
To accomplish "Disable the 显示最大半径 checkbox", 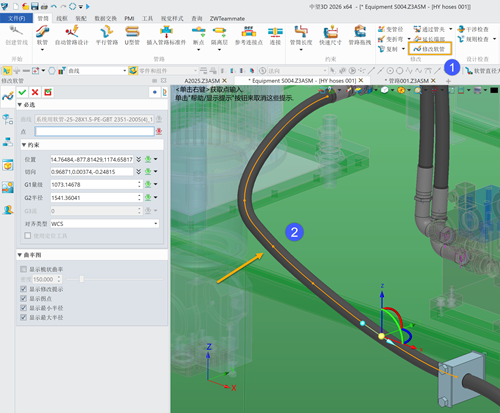I will [x=24, y=317].
